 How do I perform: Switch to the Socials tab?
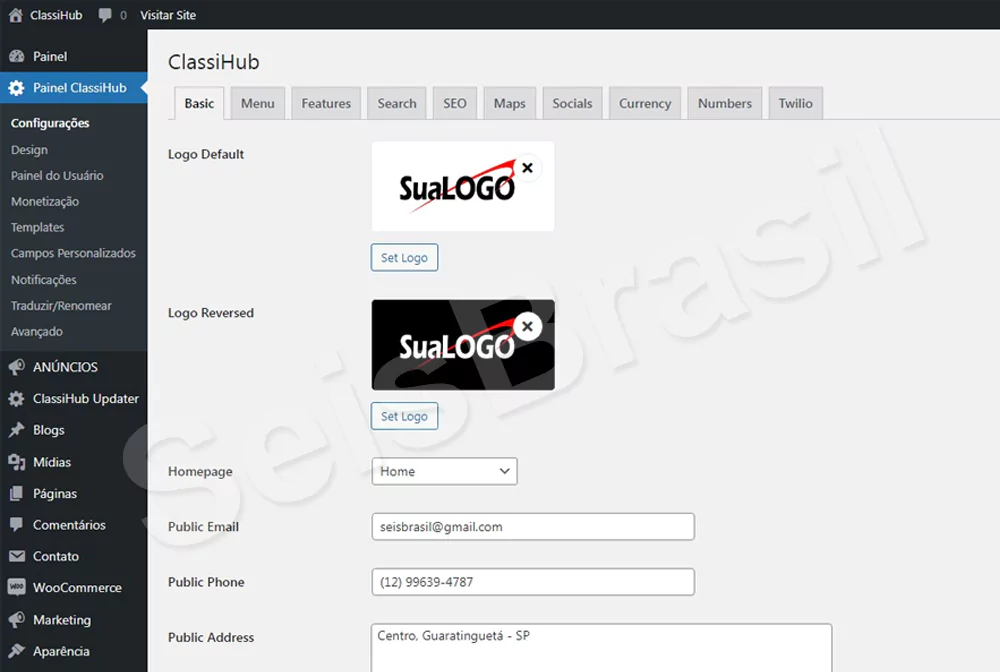[x=572, y=103]
